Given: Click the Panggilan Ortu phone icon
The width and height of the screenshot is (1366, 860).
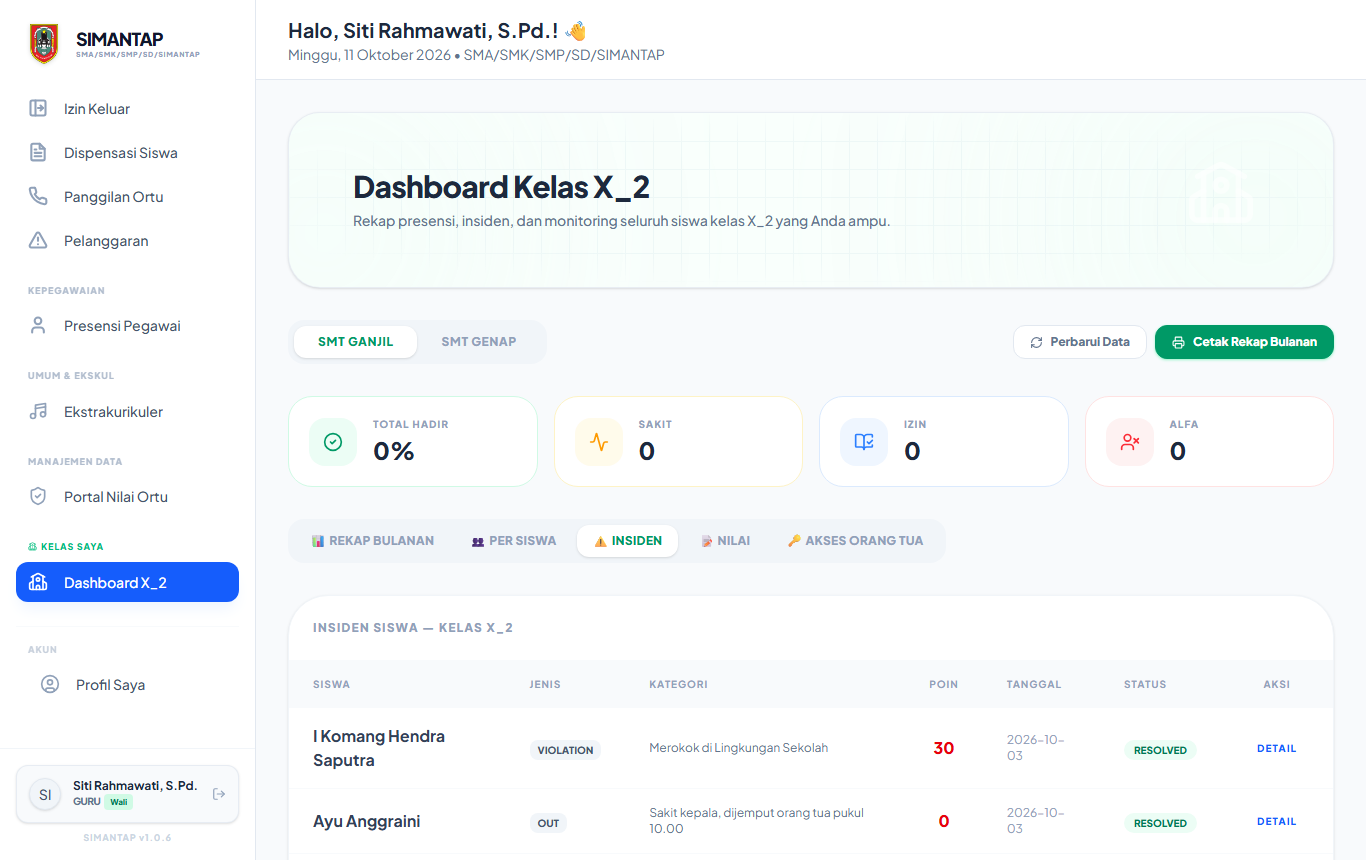Looking at the screenshot, I should pyautogui.click(x=38, y=196).
